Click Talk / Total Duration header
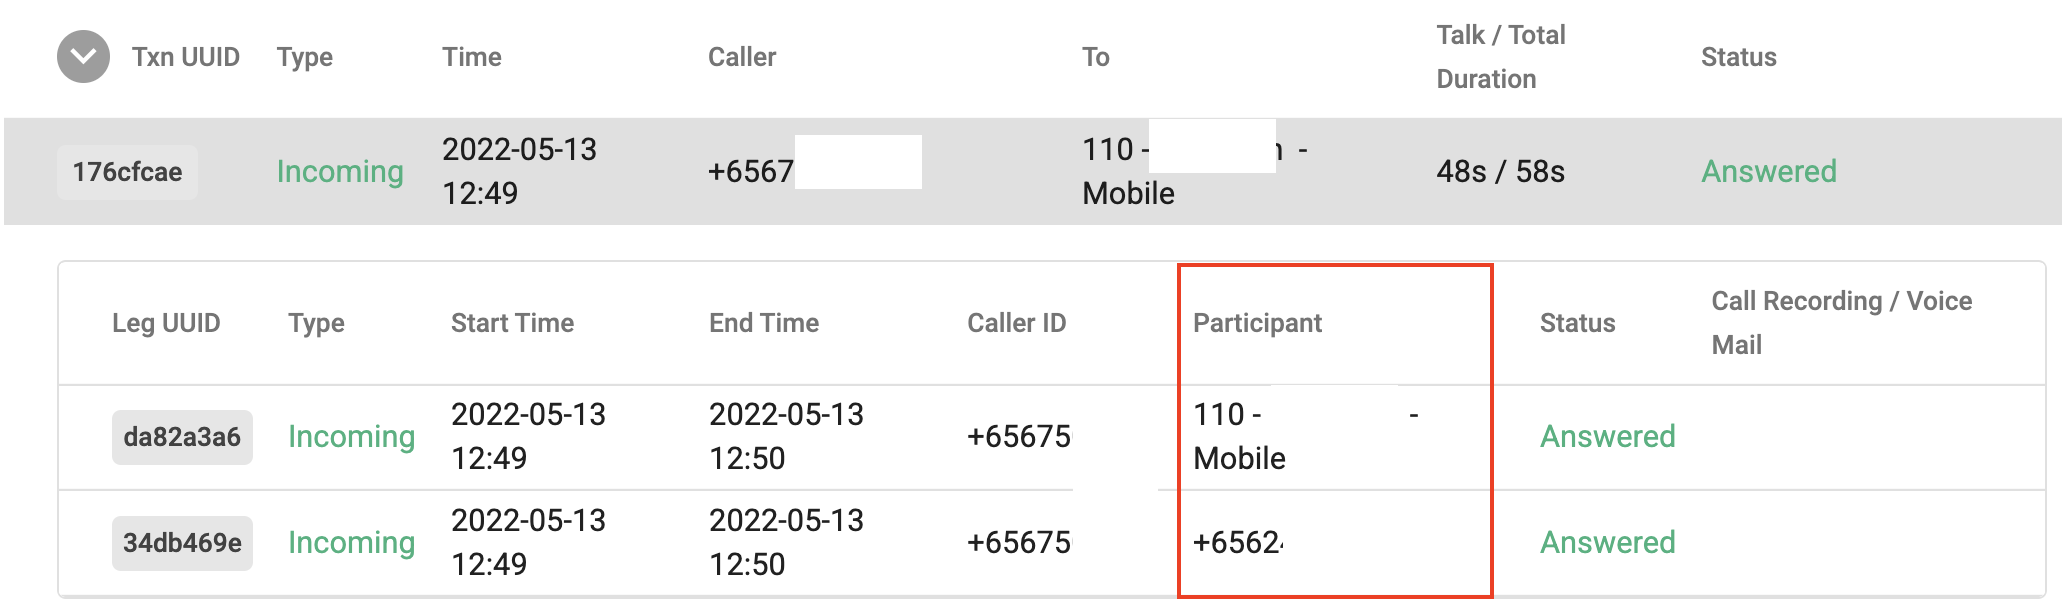The image size is (2062, 614). tap(1501, 57)
